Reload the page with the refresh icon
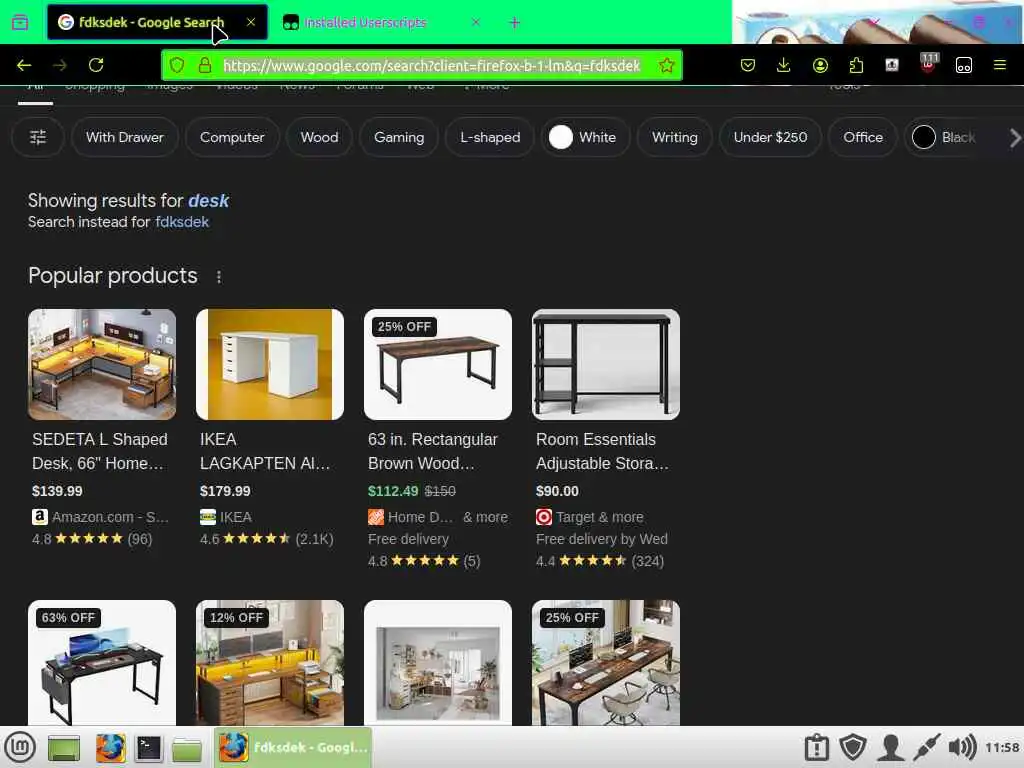The image size is (1024, 768). click(x=96, y=65)
